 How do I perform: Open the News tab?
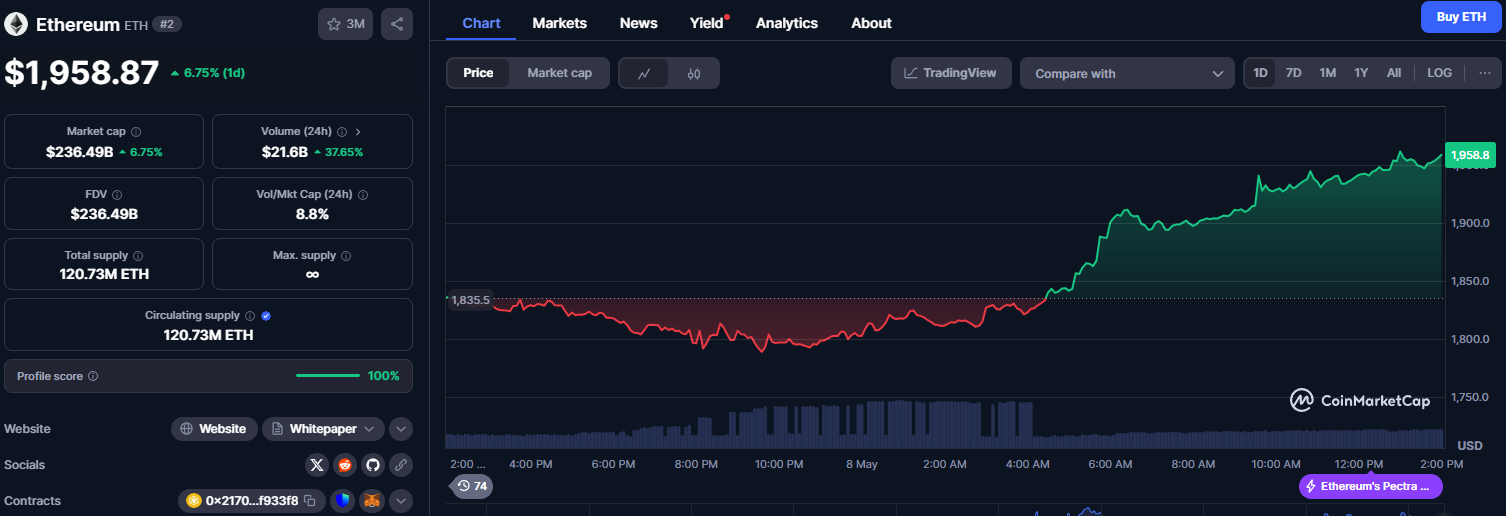tap(639, 23)
